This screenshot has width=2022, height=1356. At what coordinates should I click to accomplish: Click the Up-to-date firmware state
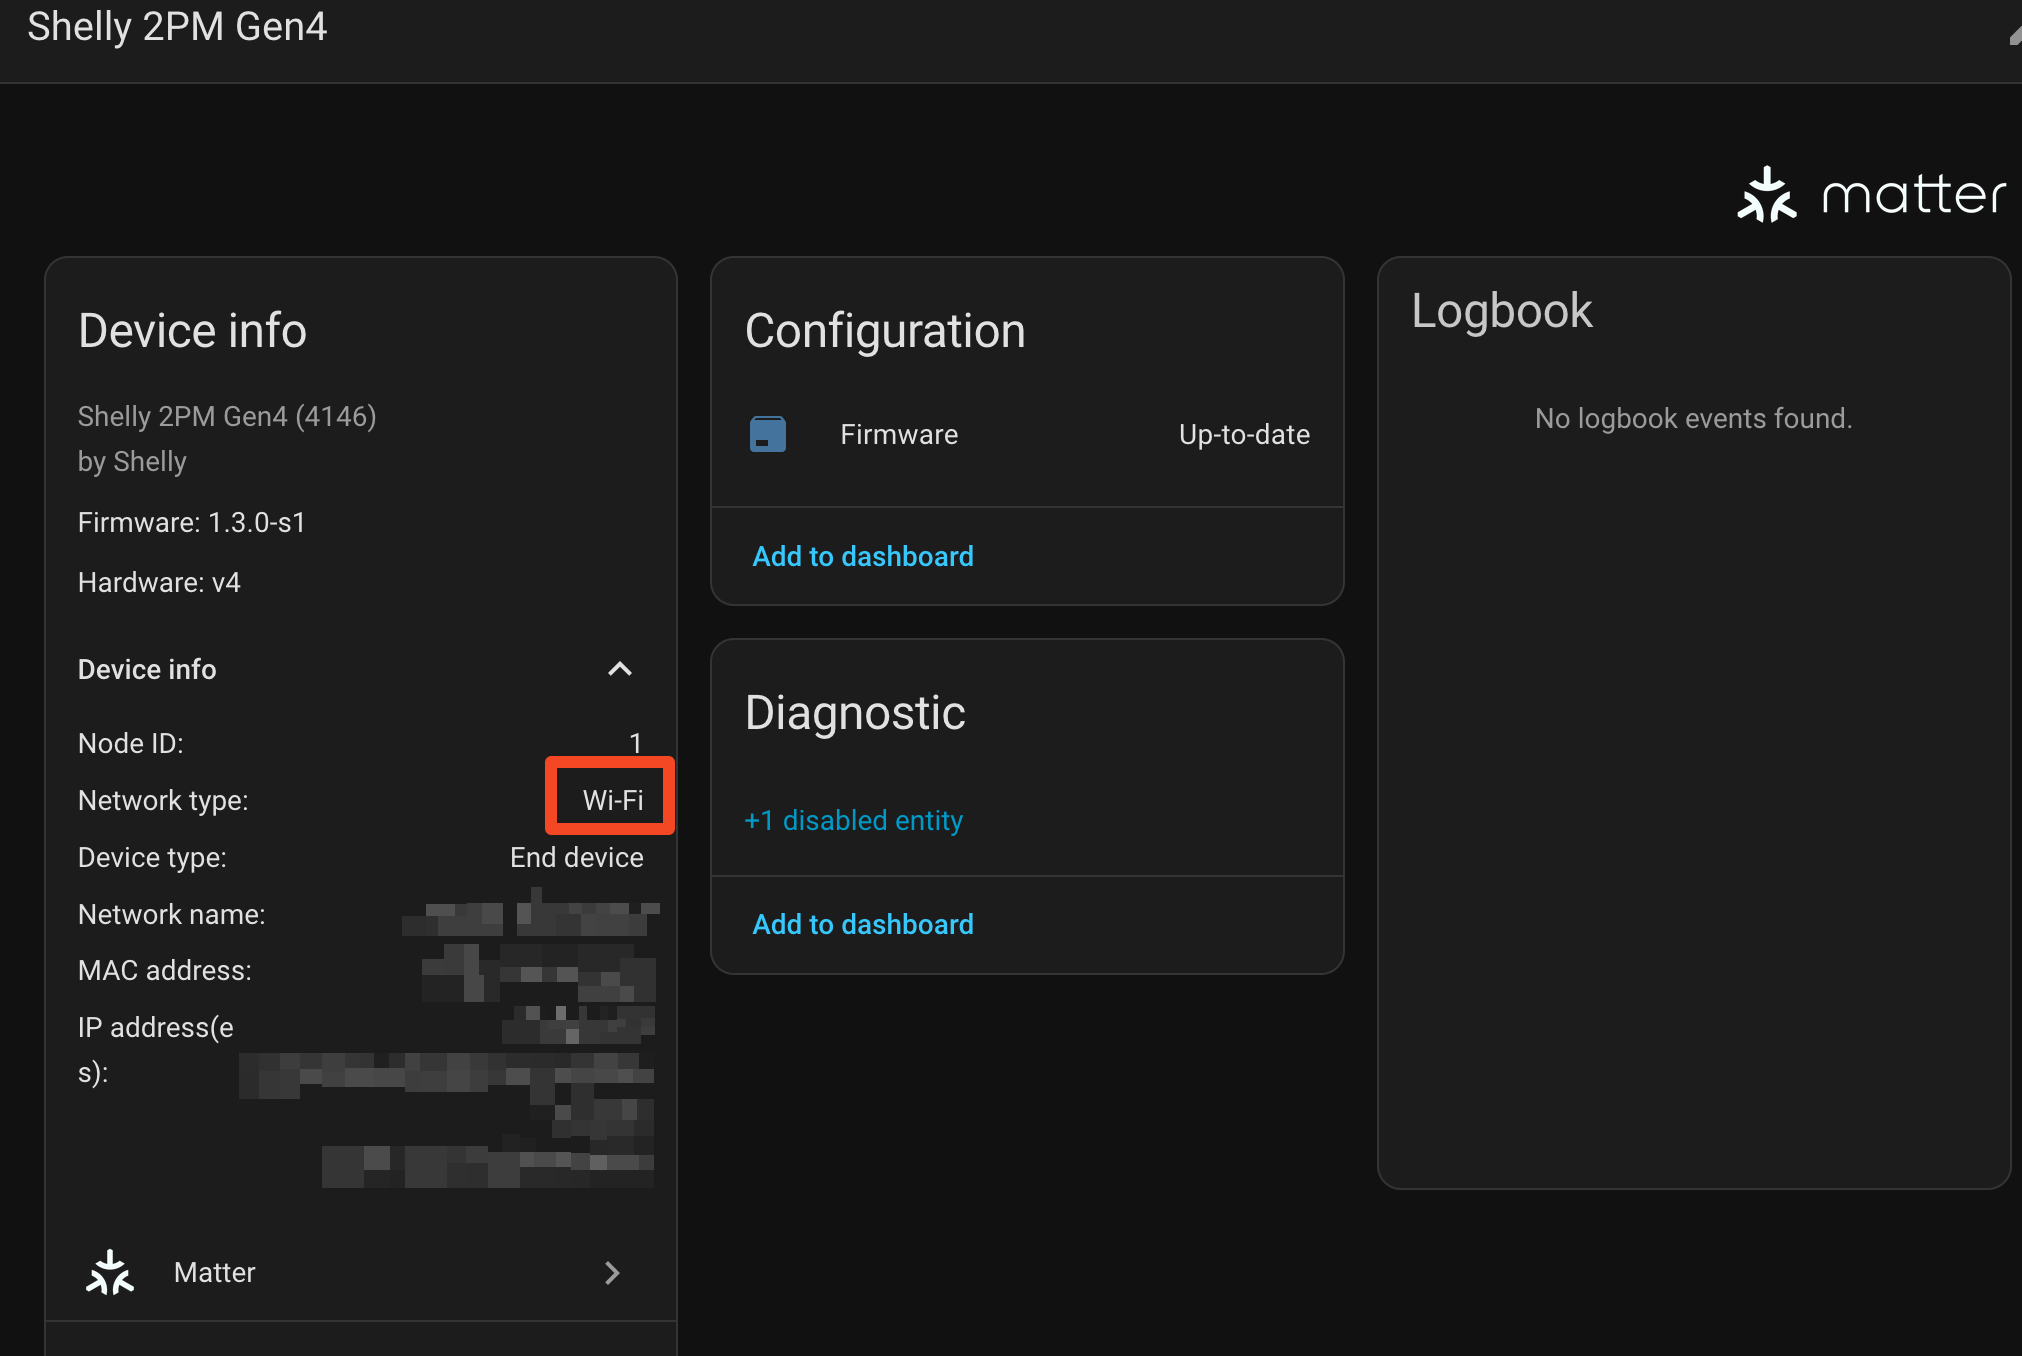point(1243,435)
